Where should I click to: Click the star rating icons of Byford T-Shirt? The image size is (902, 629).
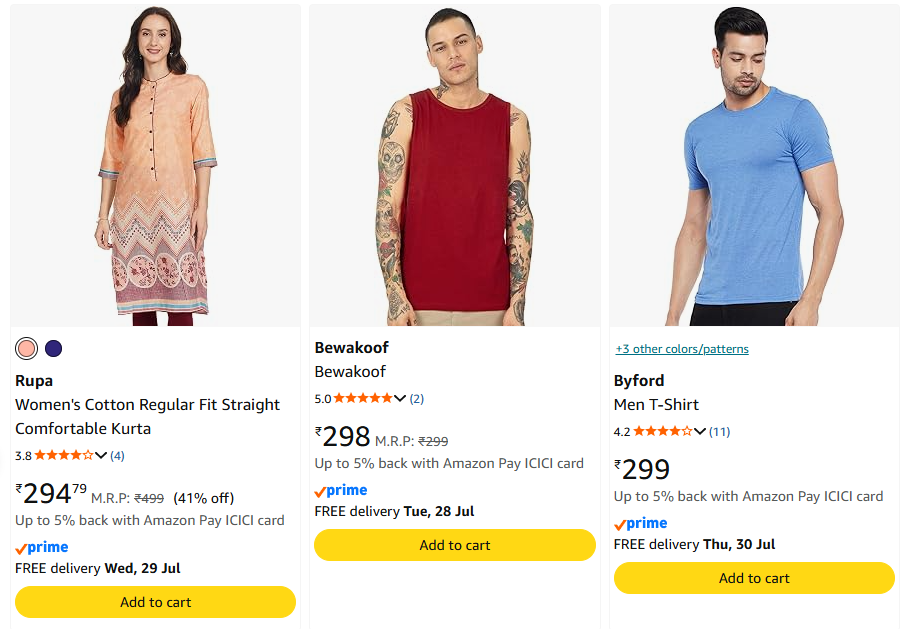[x=663, y=431]
